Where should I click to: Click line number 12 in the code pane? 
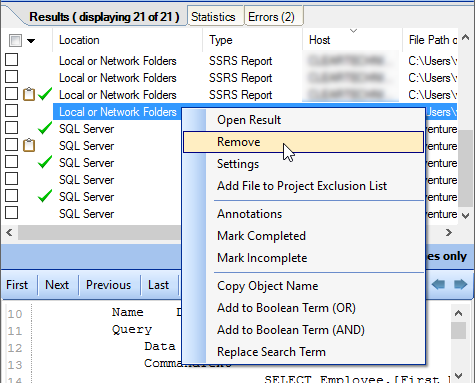pos(15,348)
